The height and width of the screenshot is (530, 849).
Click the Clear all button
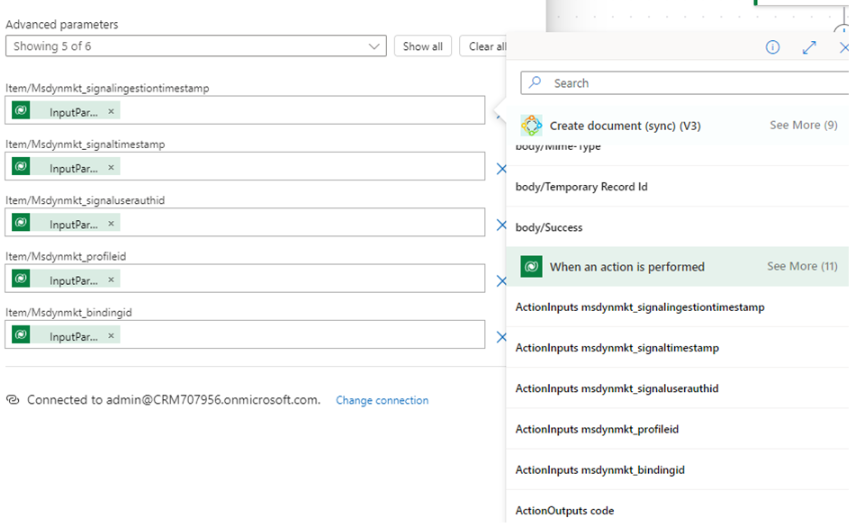click(484, 46)
